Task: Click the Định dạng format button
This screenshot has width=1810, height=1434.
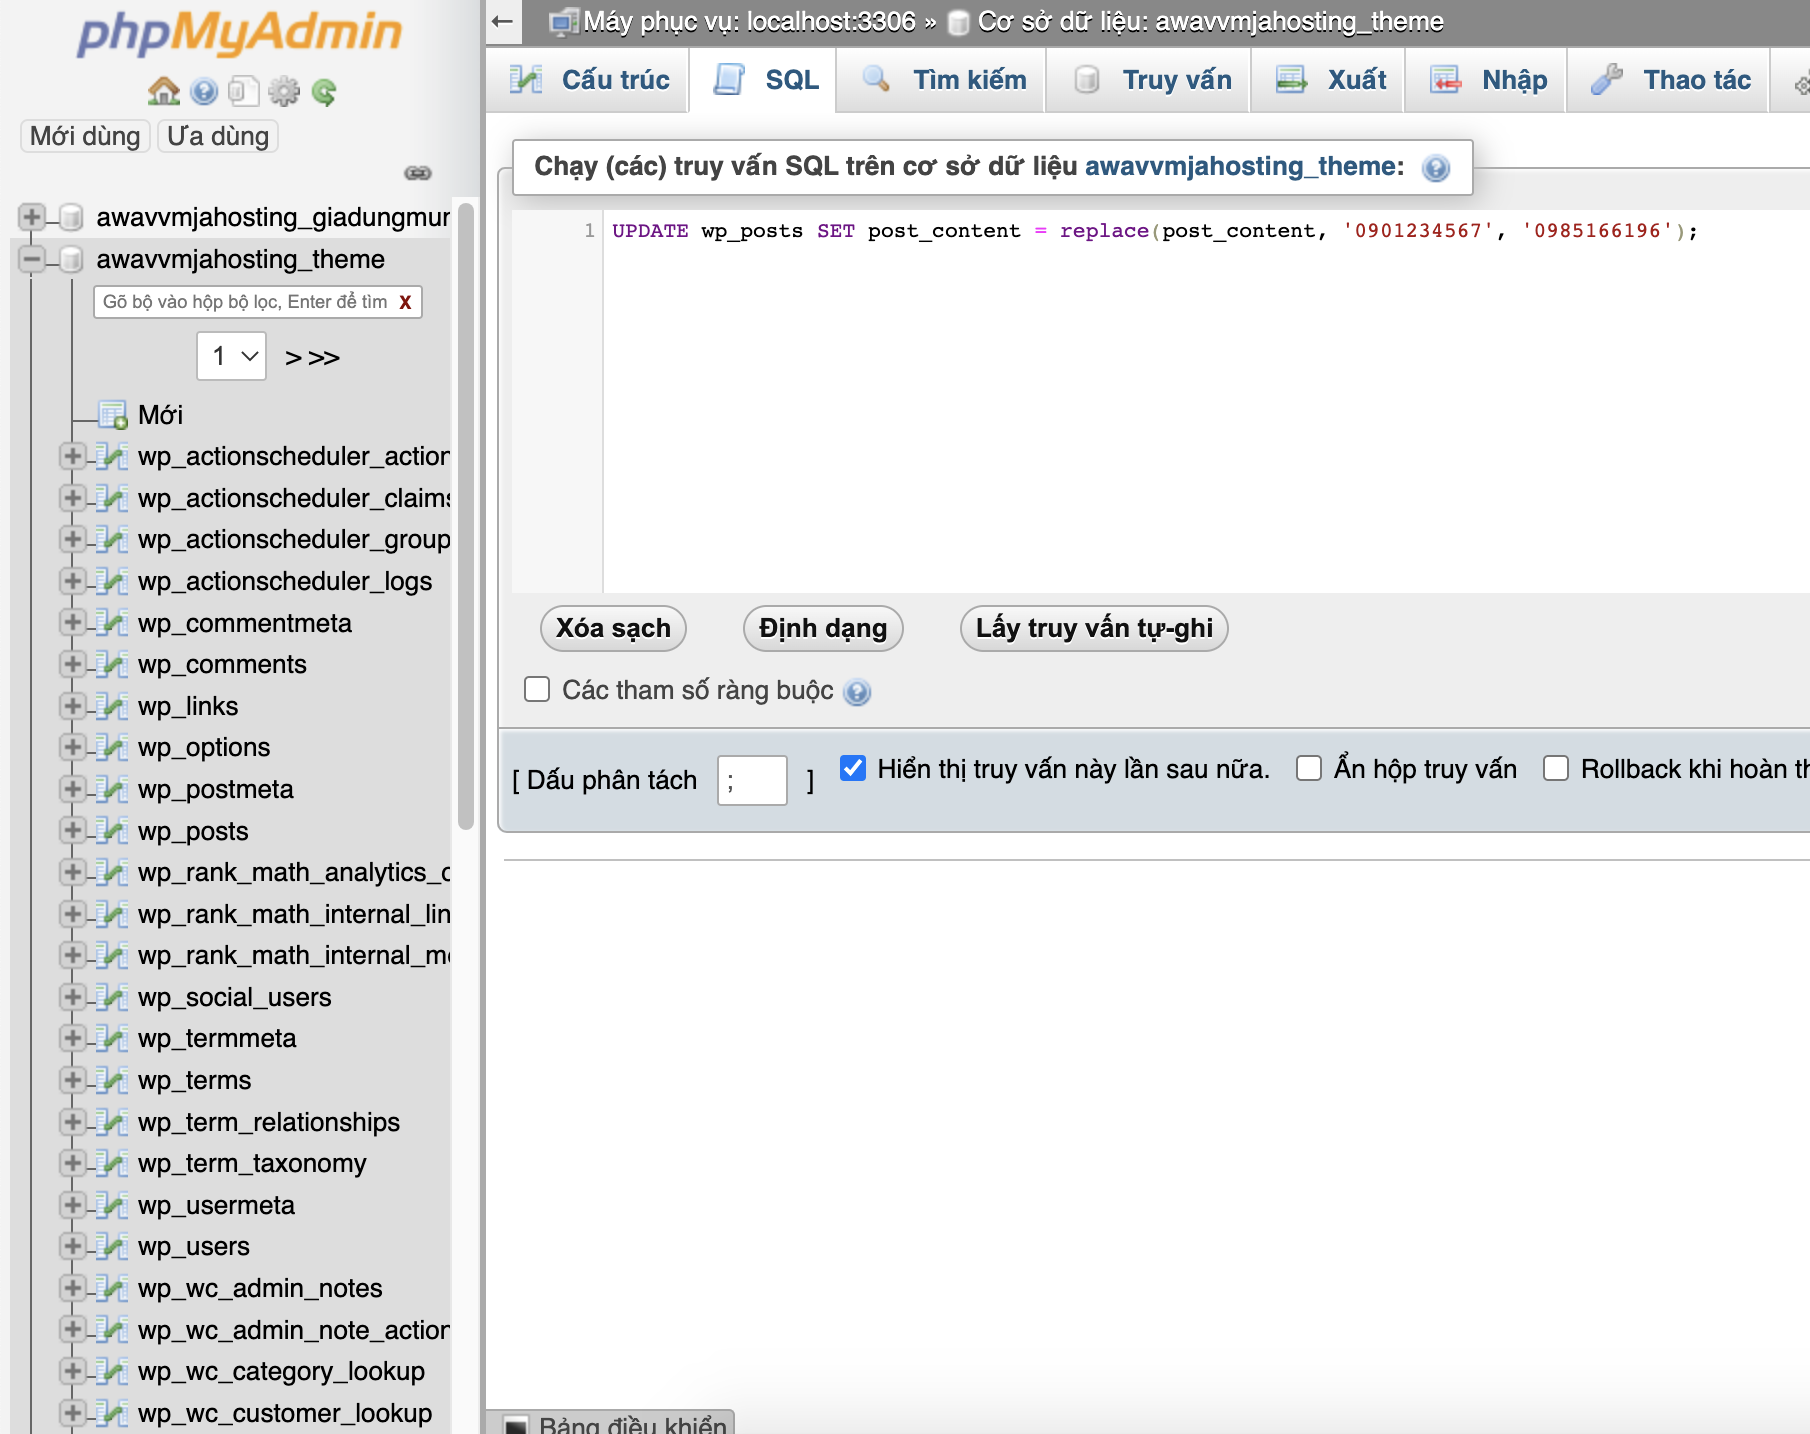Action: click(822, 628)
